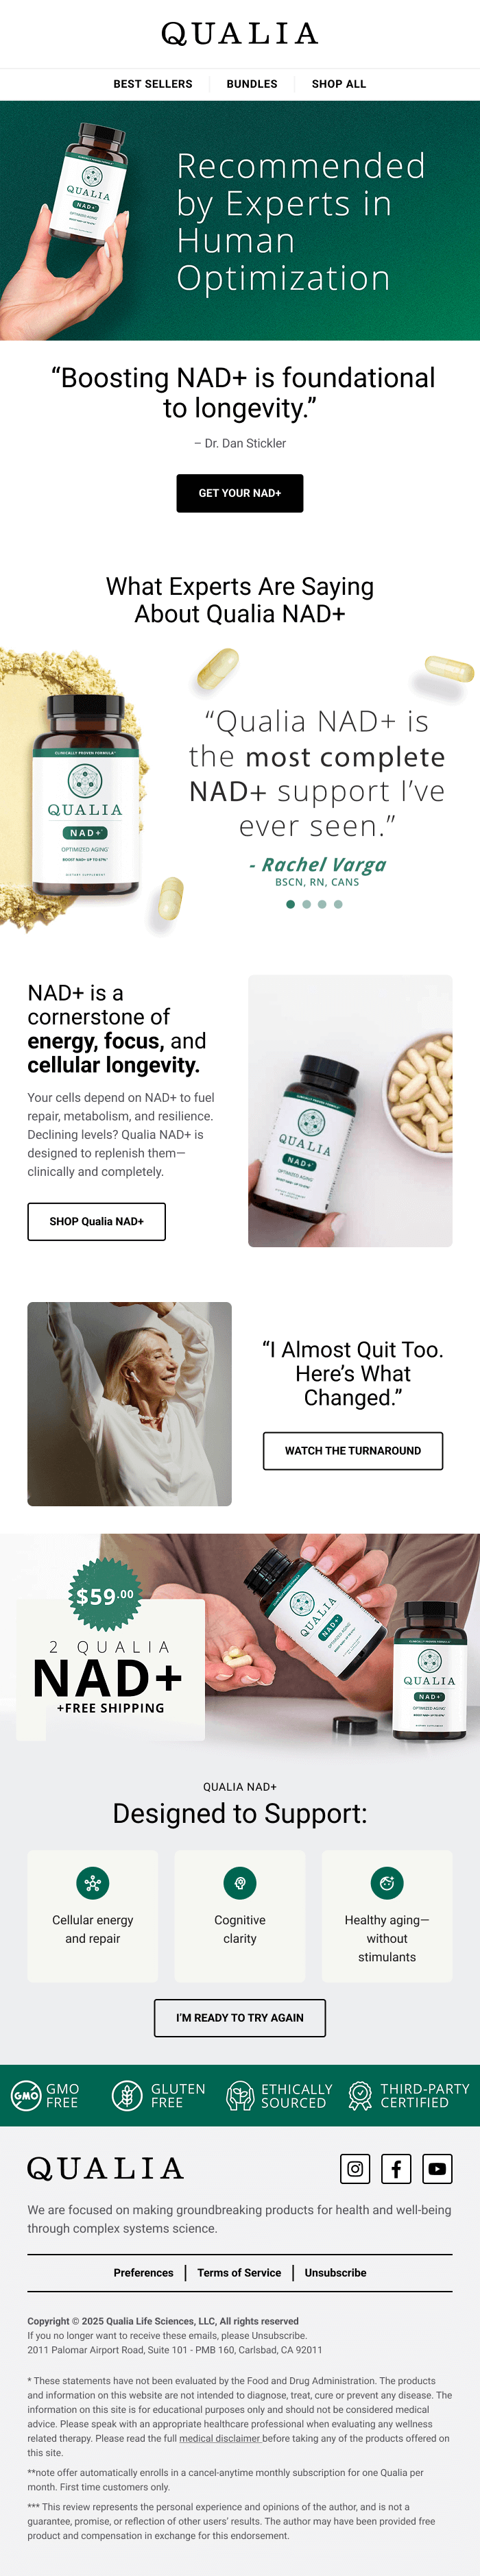Select the second testimonial carousel dot
The image size is (480, 2576).
coord(306,904)
